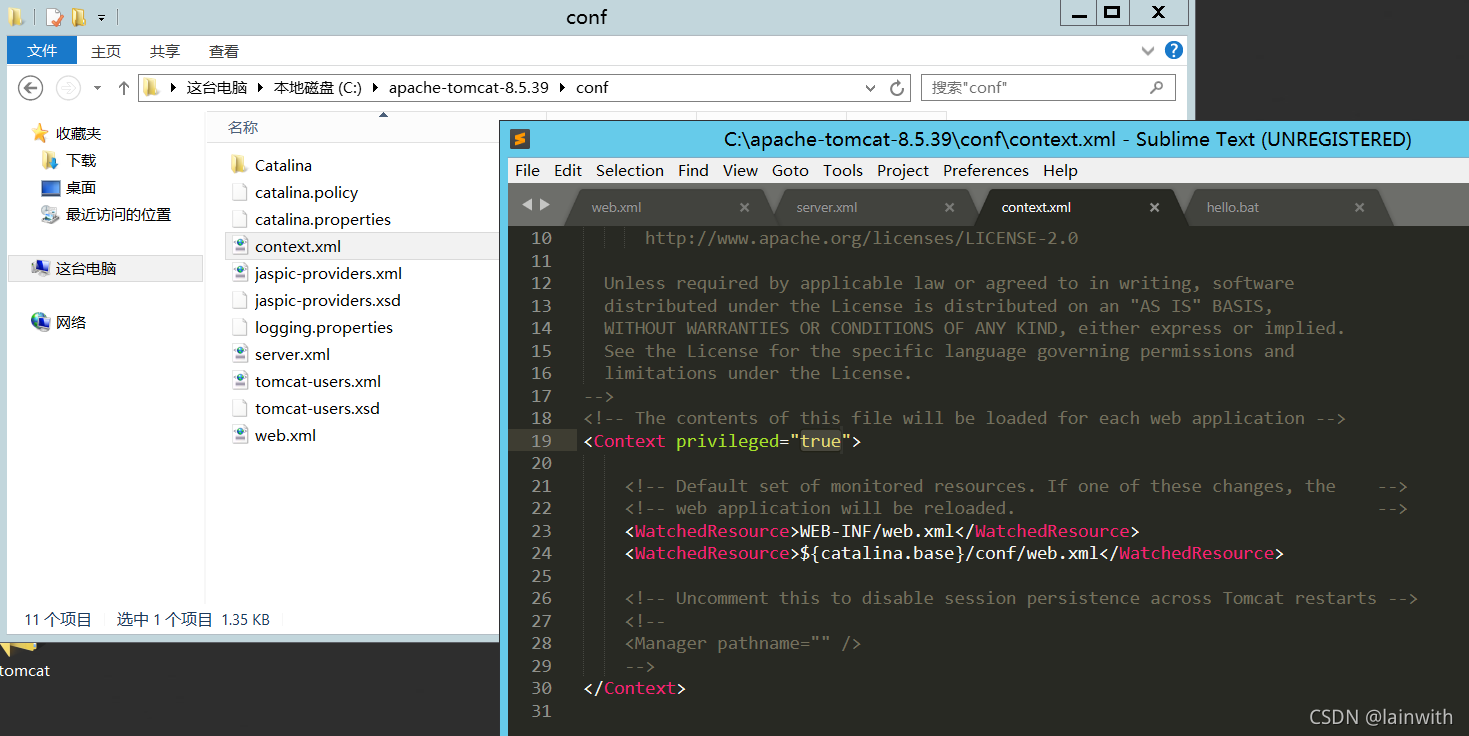Screen dimensions: 1469x736
Task: Select tomcat-users.xsd file
Action: pyautogui.click(x=317, y=408)
